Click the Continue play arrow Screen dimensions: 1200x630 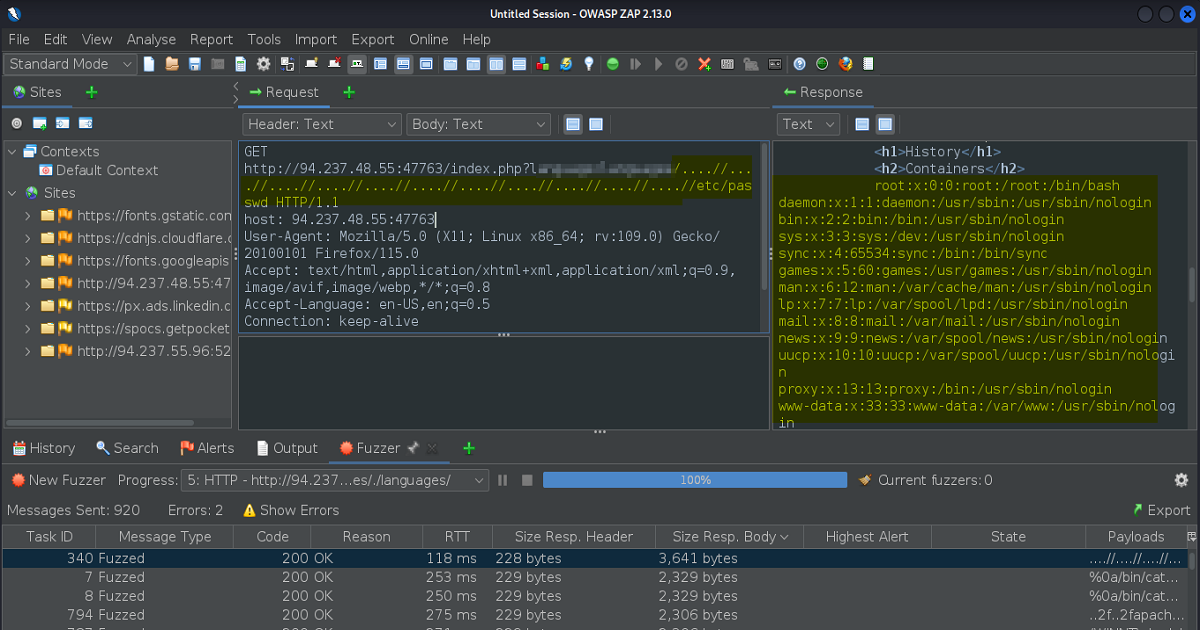click(x=658, y=64)
